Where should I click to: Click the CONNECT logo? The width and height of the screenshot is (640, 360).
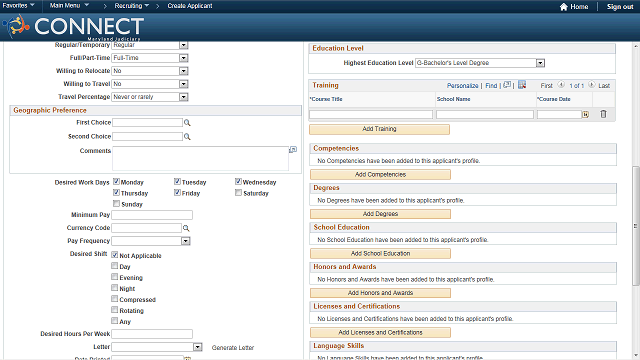pyautogui.click(x=73, y=27)
